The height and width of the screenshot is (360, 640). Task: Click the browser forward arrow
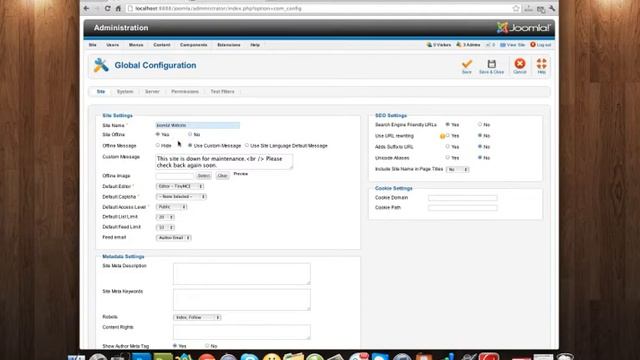point(97,8)
